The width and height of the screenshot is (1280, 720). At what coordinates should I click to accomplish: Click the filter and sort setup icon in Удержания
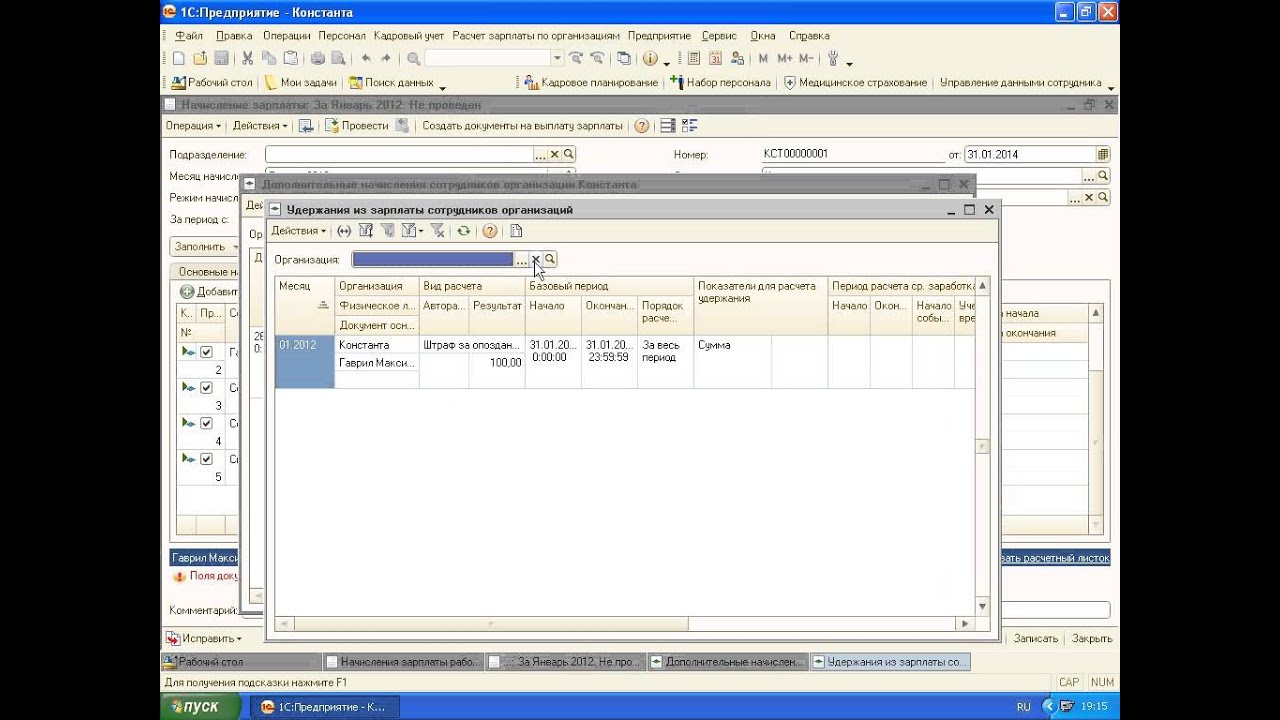(x=365, y=231)
